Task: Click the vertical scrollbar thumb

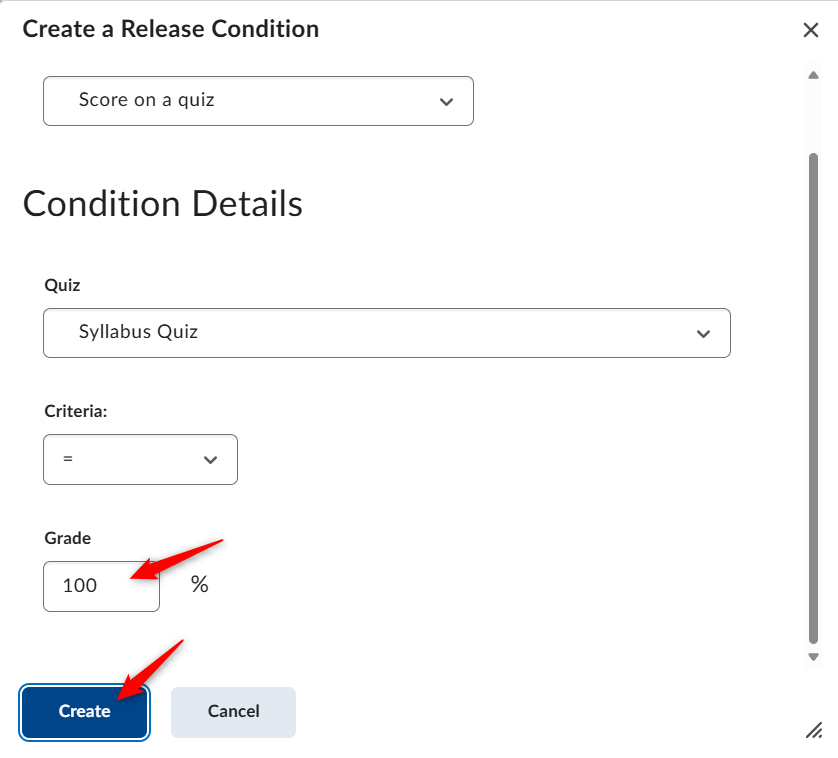Action: tap(813, 398)
